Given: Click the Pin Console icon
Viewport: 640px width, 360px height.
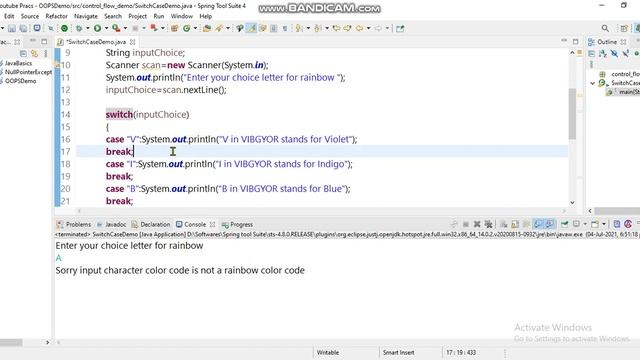Looking at the screenshot, I should (564, 224).
